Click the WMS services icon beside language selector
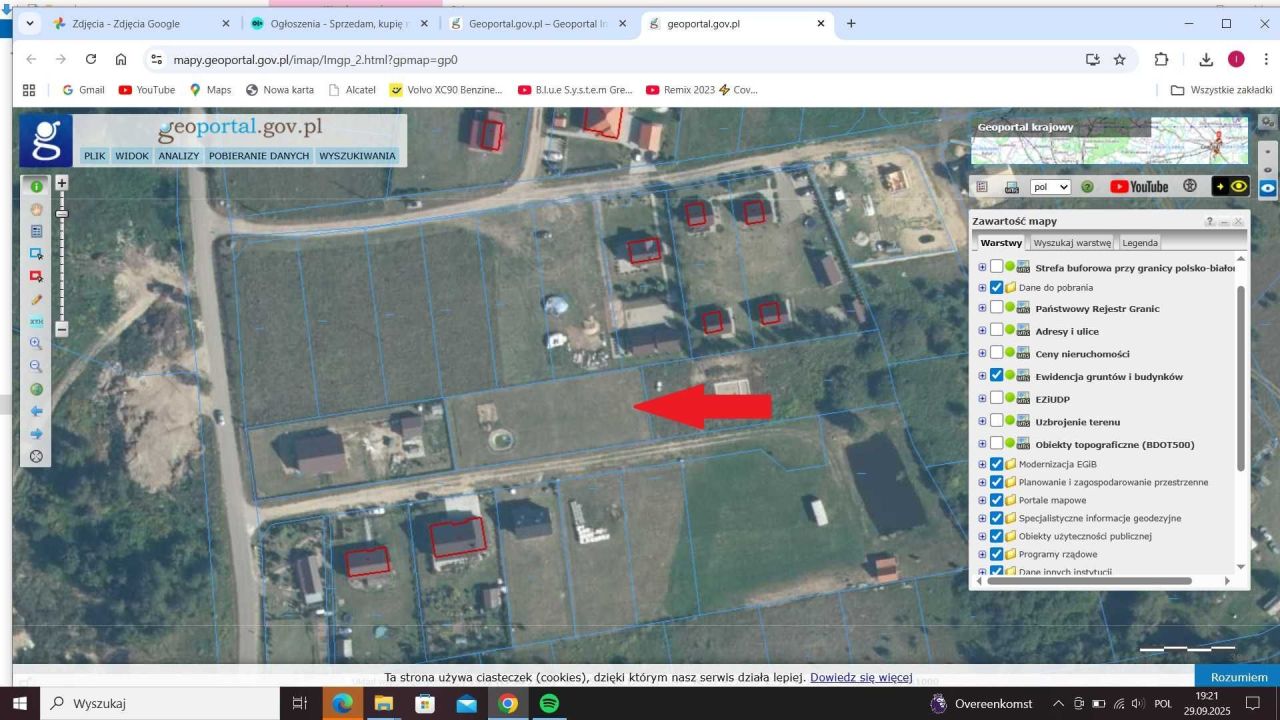Image resolution: width=1280 pixels, height=720 pixels. pos(1011,187)
